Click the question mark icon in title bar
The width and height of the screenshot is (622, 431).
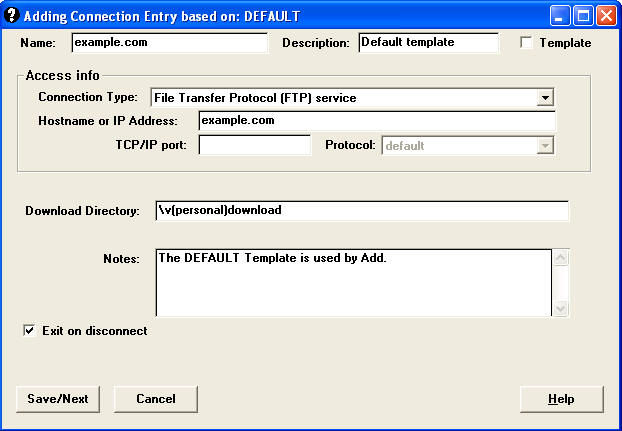[x=12, y=16]
